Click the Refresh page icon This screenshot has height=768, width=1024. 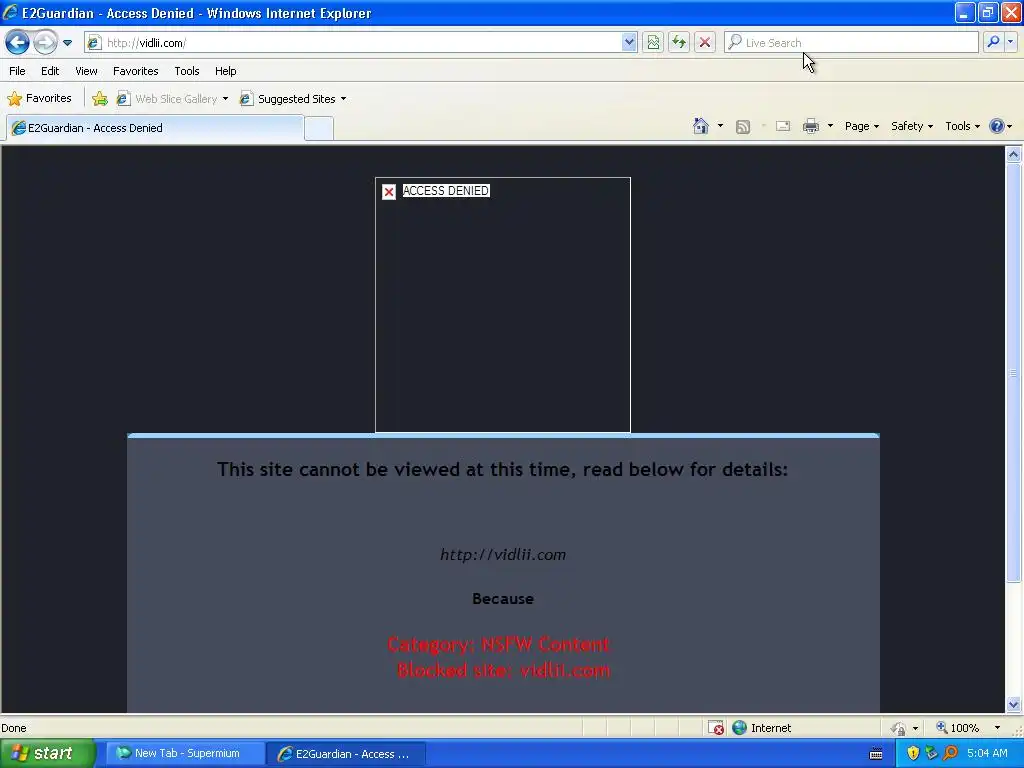coord(679,43)
